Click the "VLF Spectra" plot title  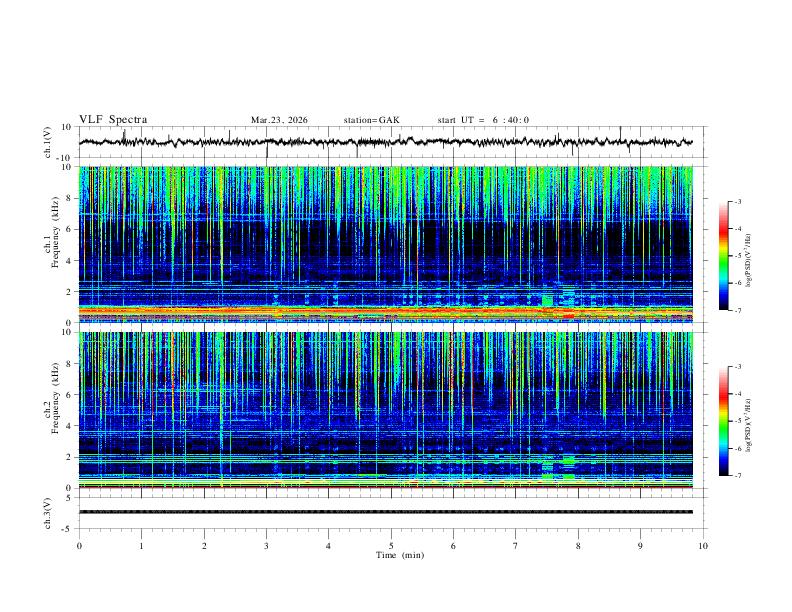point(113,120)
